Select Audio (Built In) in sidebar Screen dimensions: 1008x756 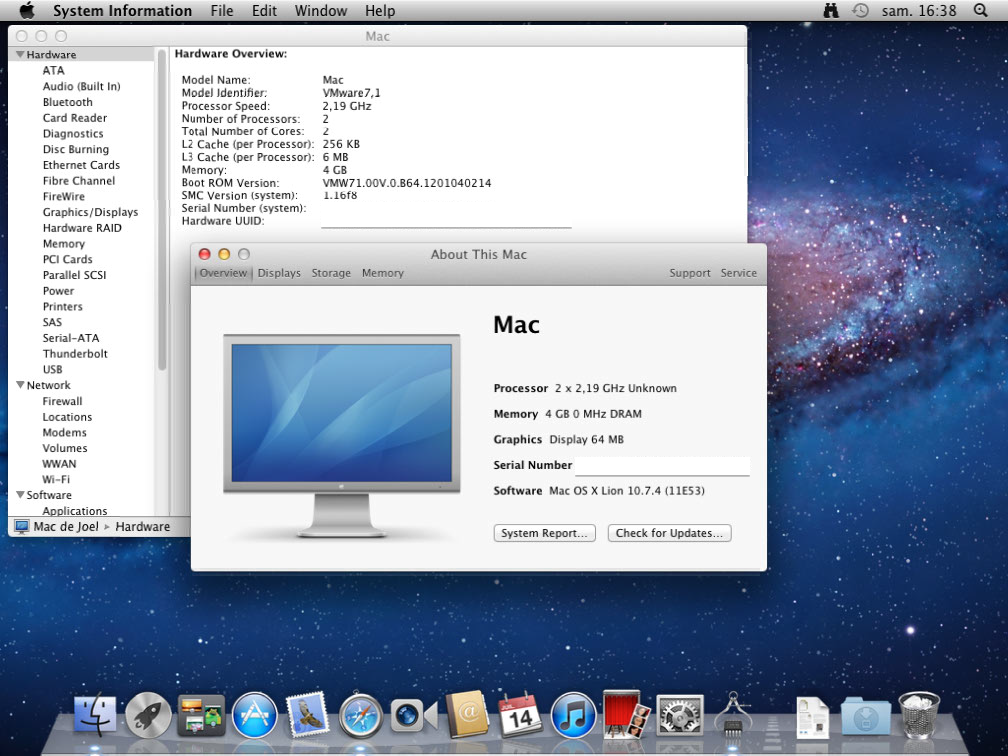82,86
